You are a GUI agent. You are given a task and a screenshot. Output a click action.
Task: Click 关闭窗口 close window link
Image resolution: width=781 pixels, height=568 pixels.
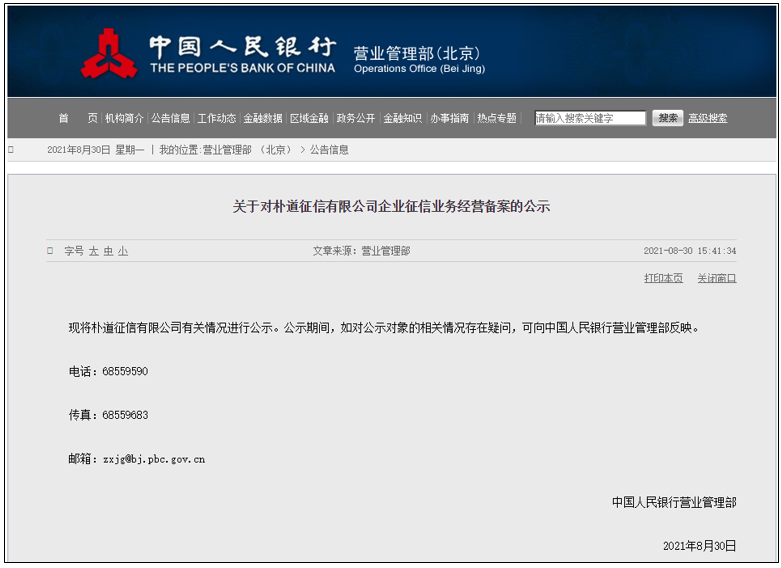pyautogui.click(x=717, y=278)
